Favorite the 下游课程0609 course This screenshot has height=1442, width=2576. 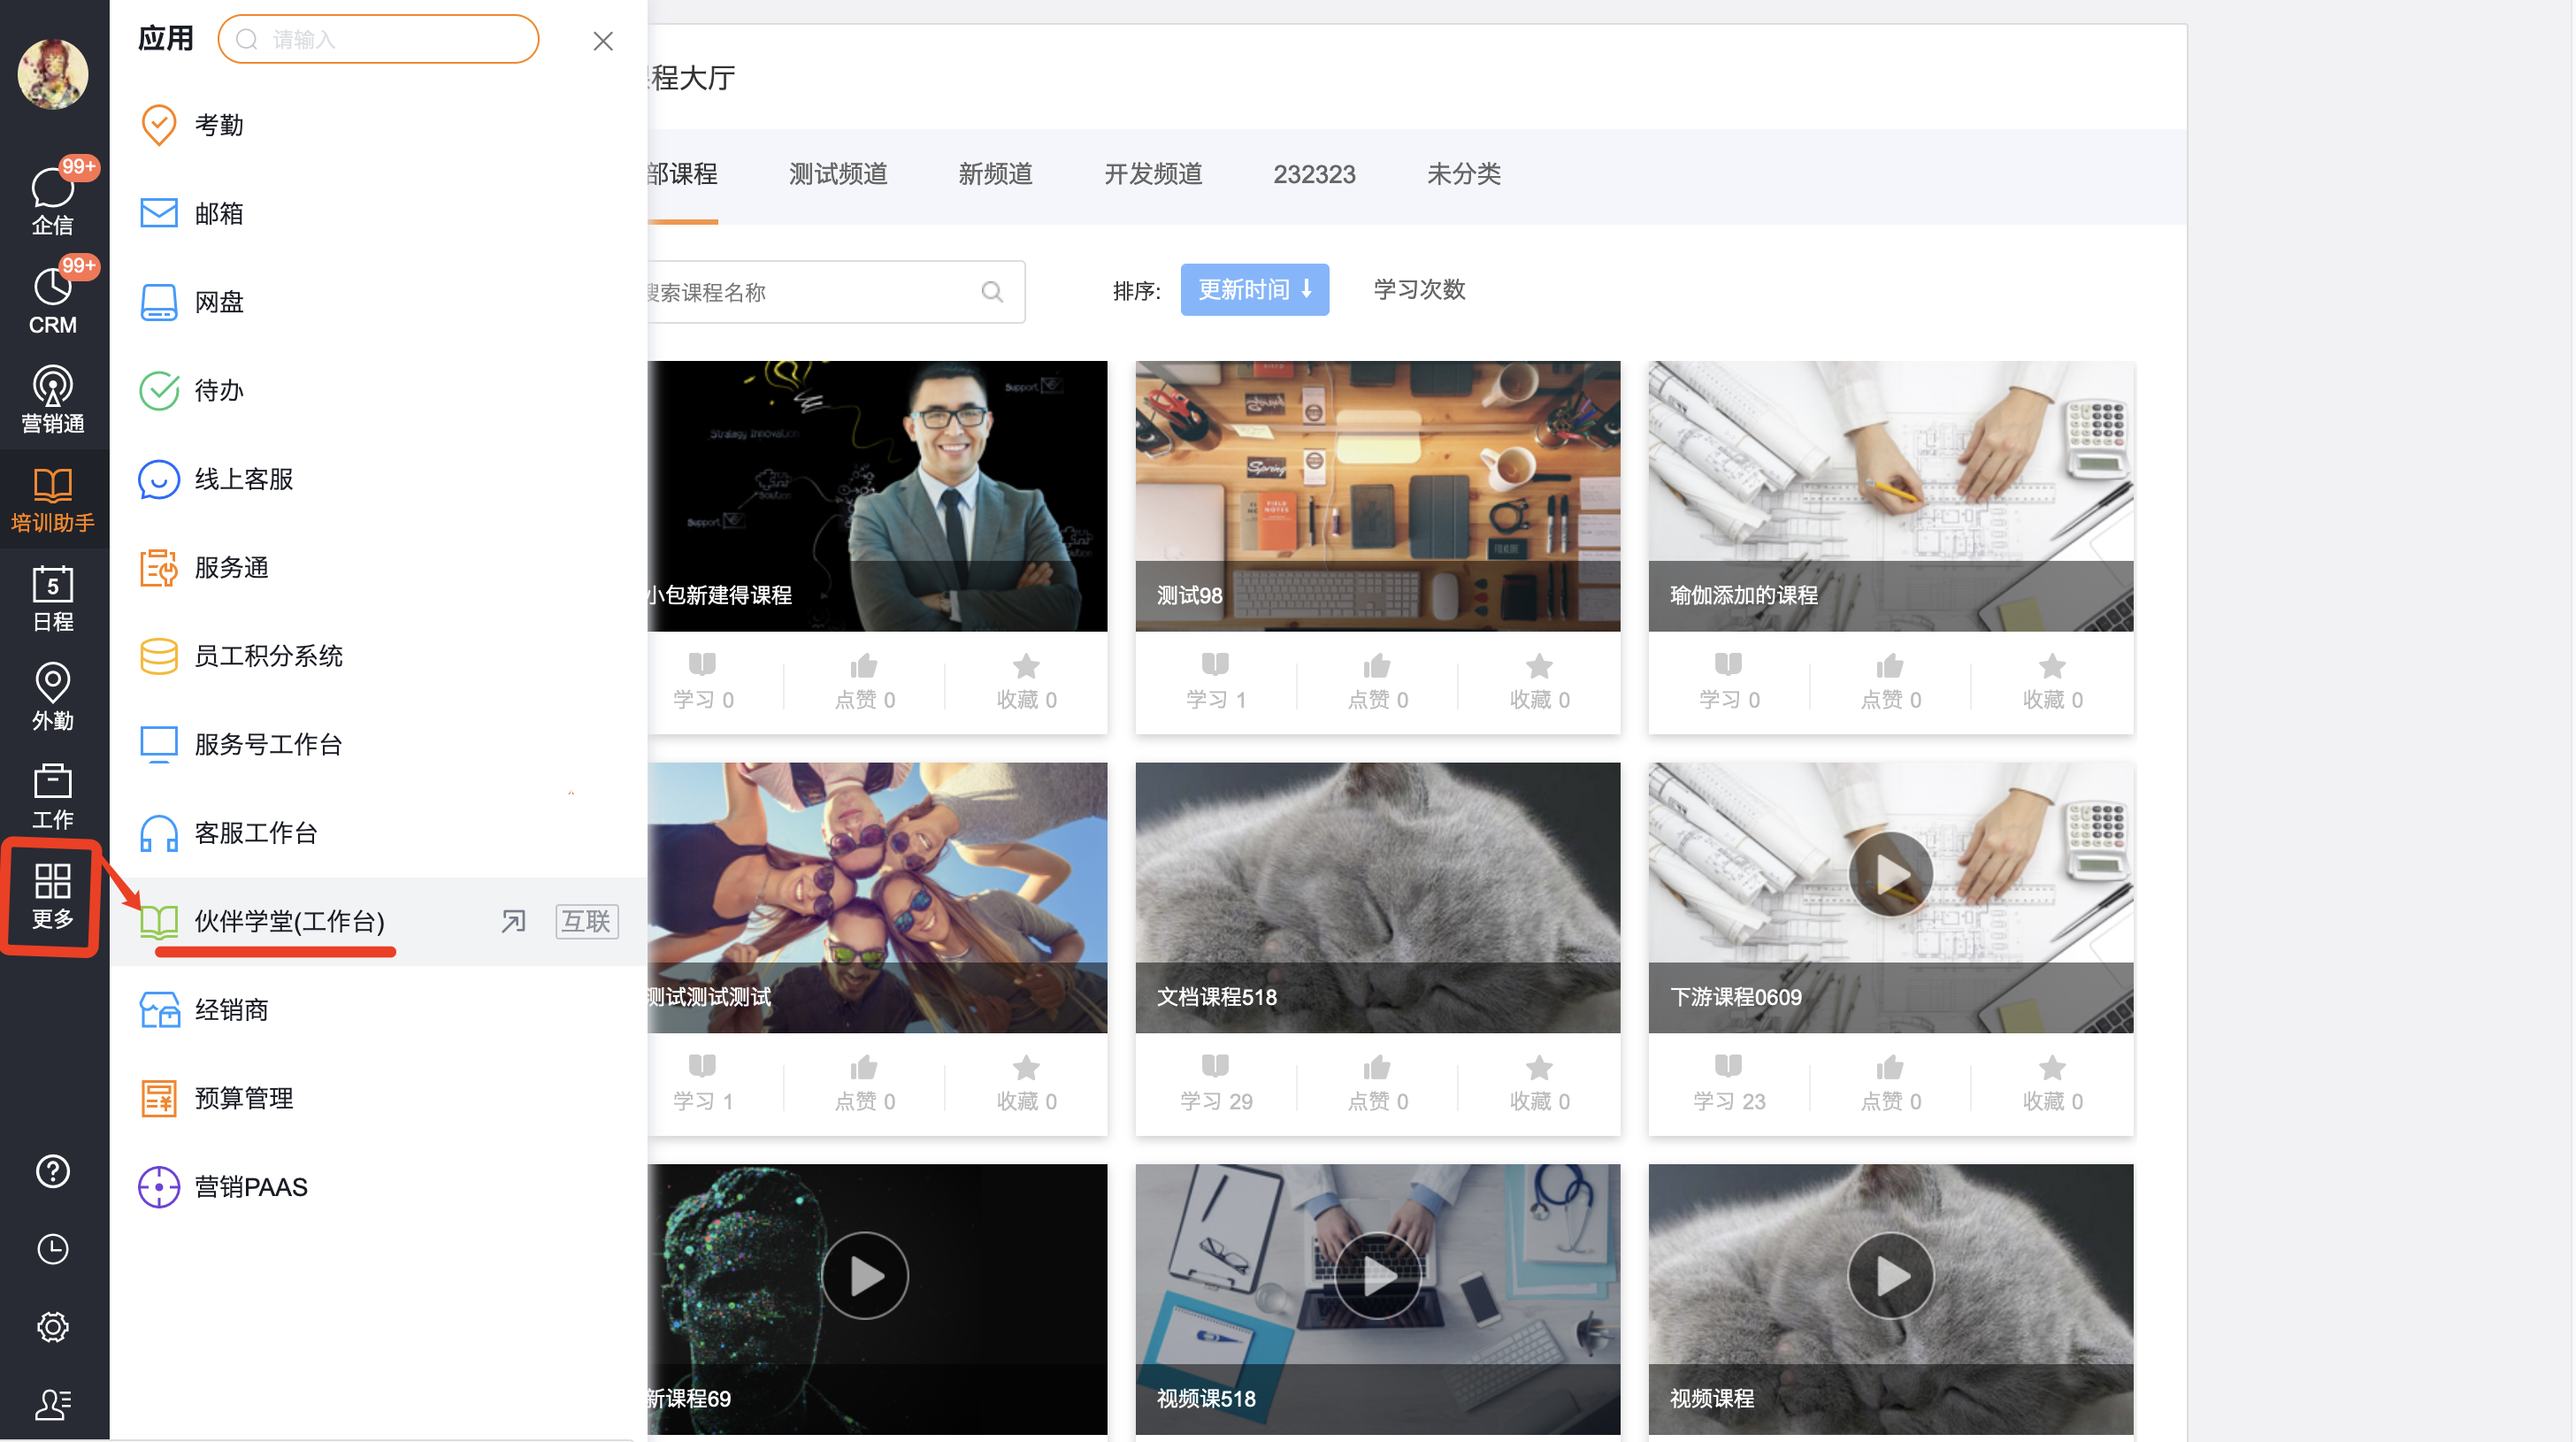tap(2053, 1084)
